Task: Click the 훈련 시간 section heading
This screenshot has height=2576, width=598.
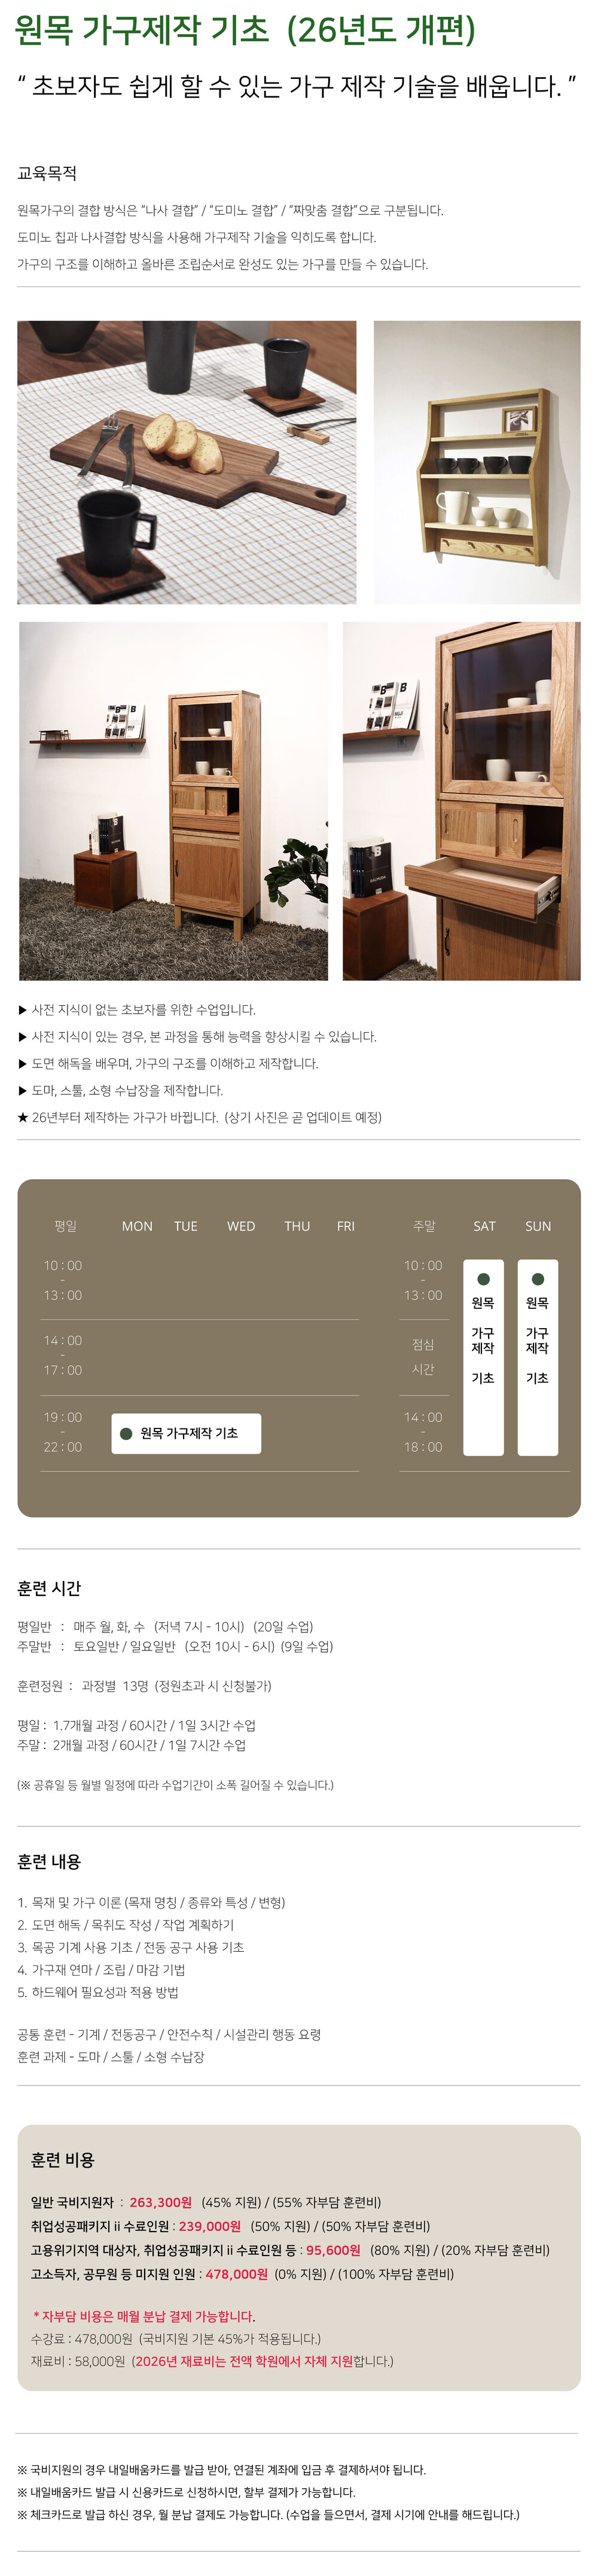Action: (49, 1588)
